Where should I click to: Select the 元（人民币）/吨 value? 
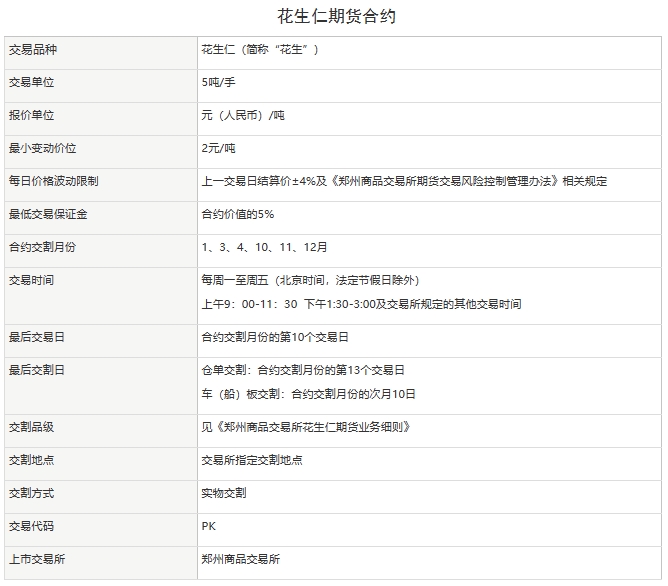(x=243, y=115)
